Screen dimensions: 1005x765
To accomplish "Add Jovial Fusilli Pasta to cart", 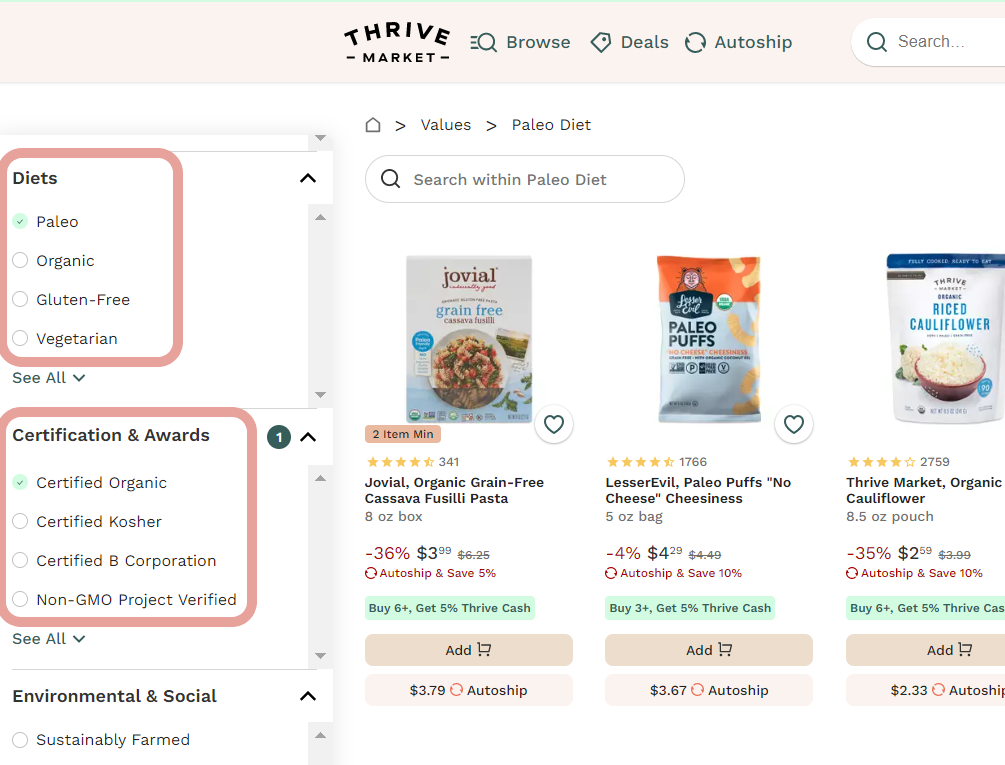I will [468, 650].
